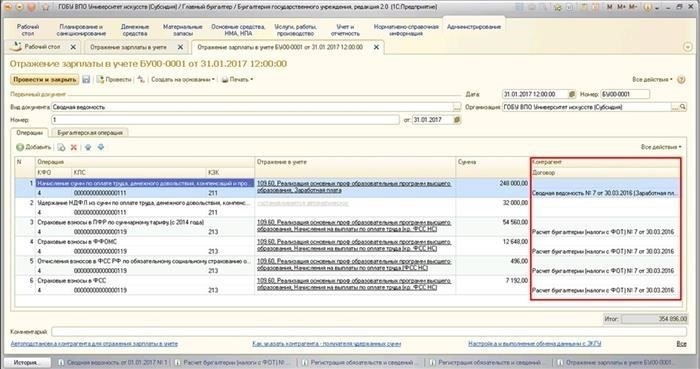700x369 pixels.
Task: Close the БУ00-0001 document tab
Action: pos(376,47)
